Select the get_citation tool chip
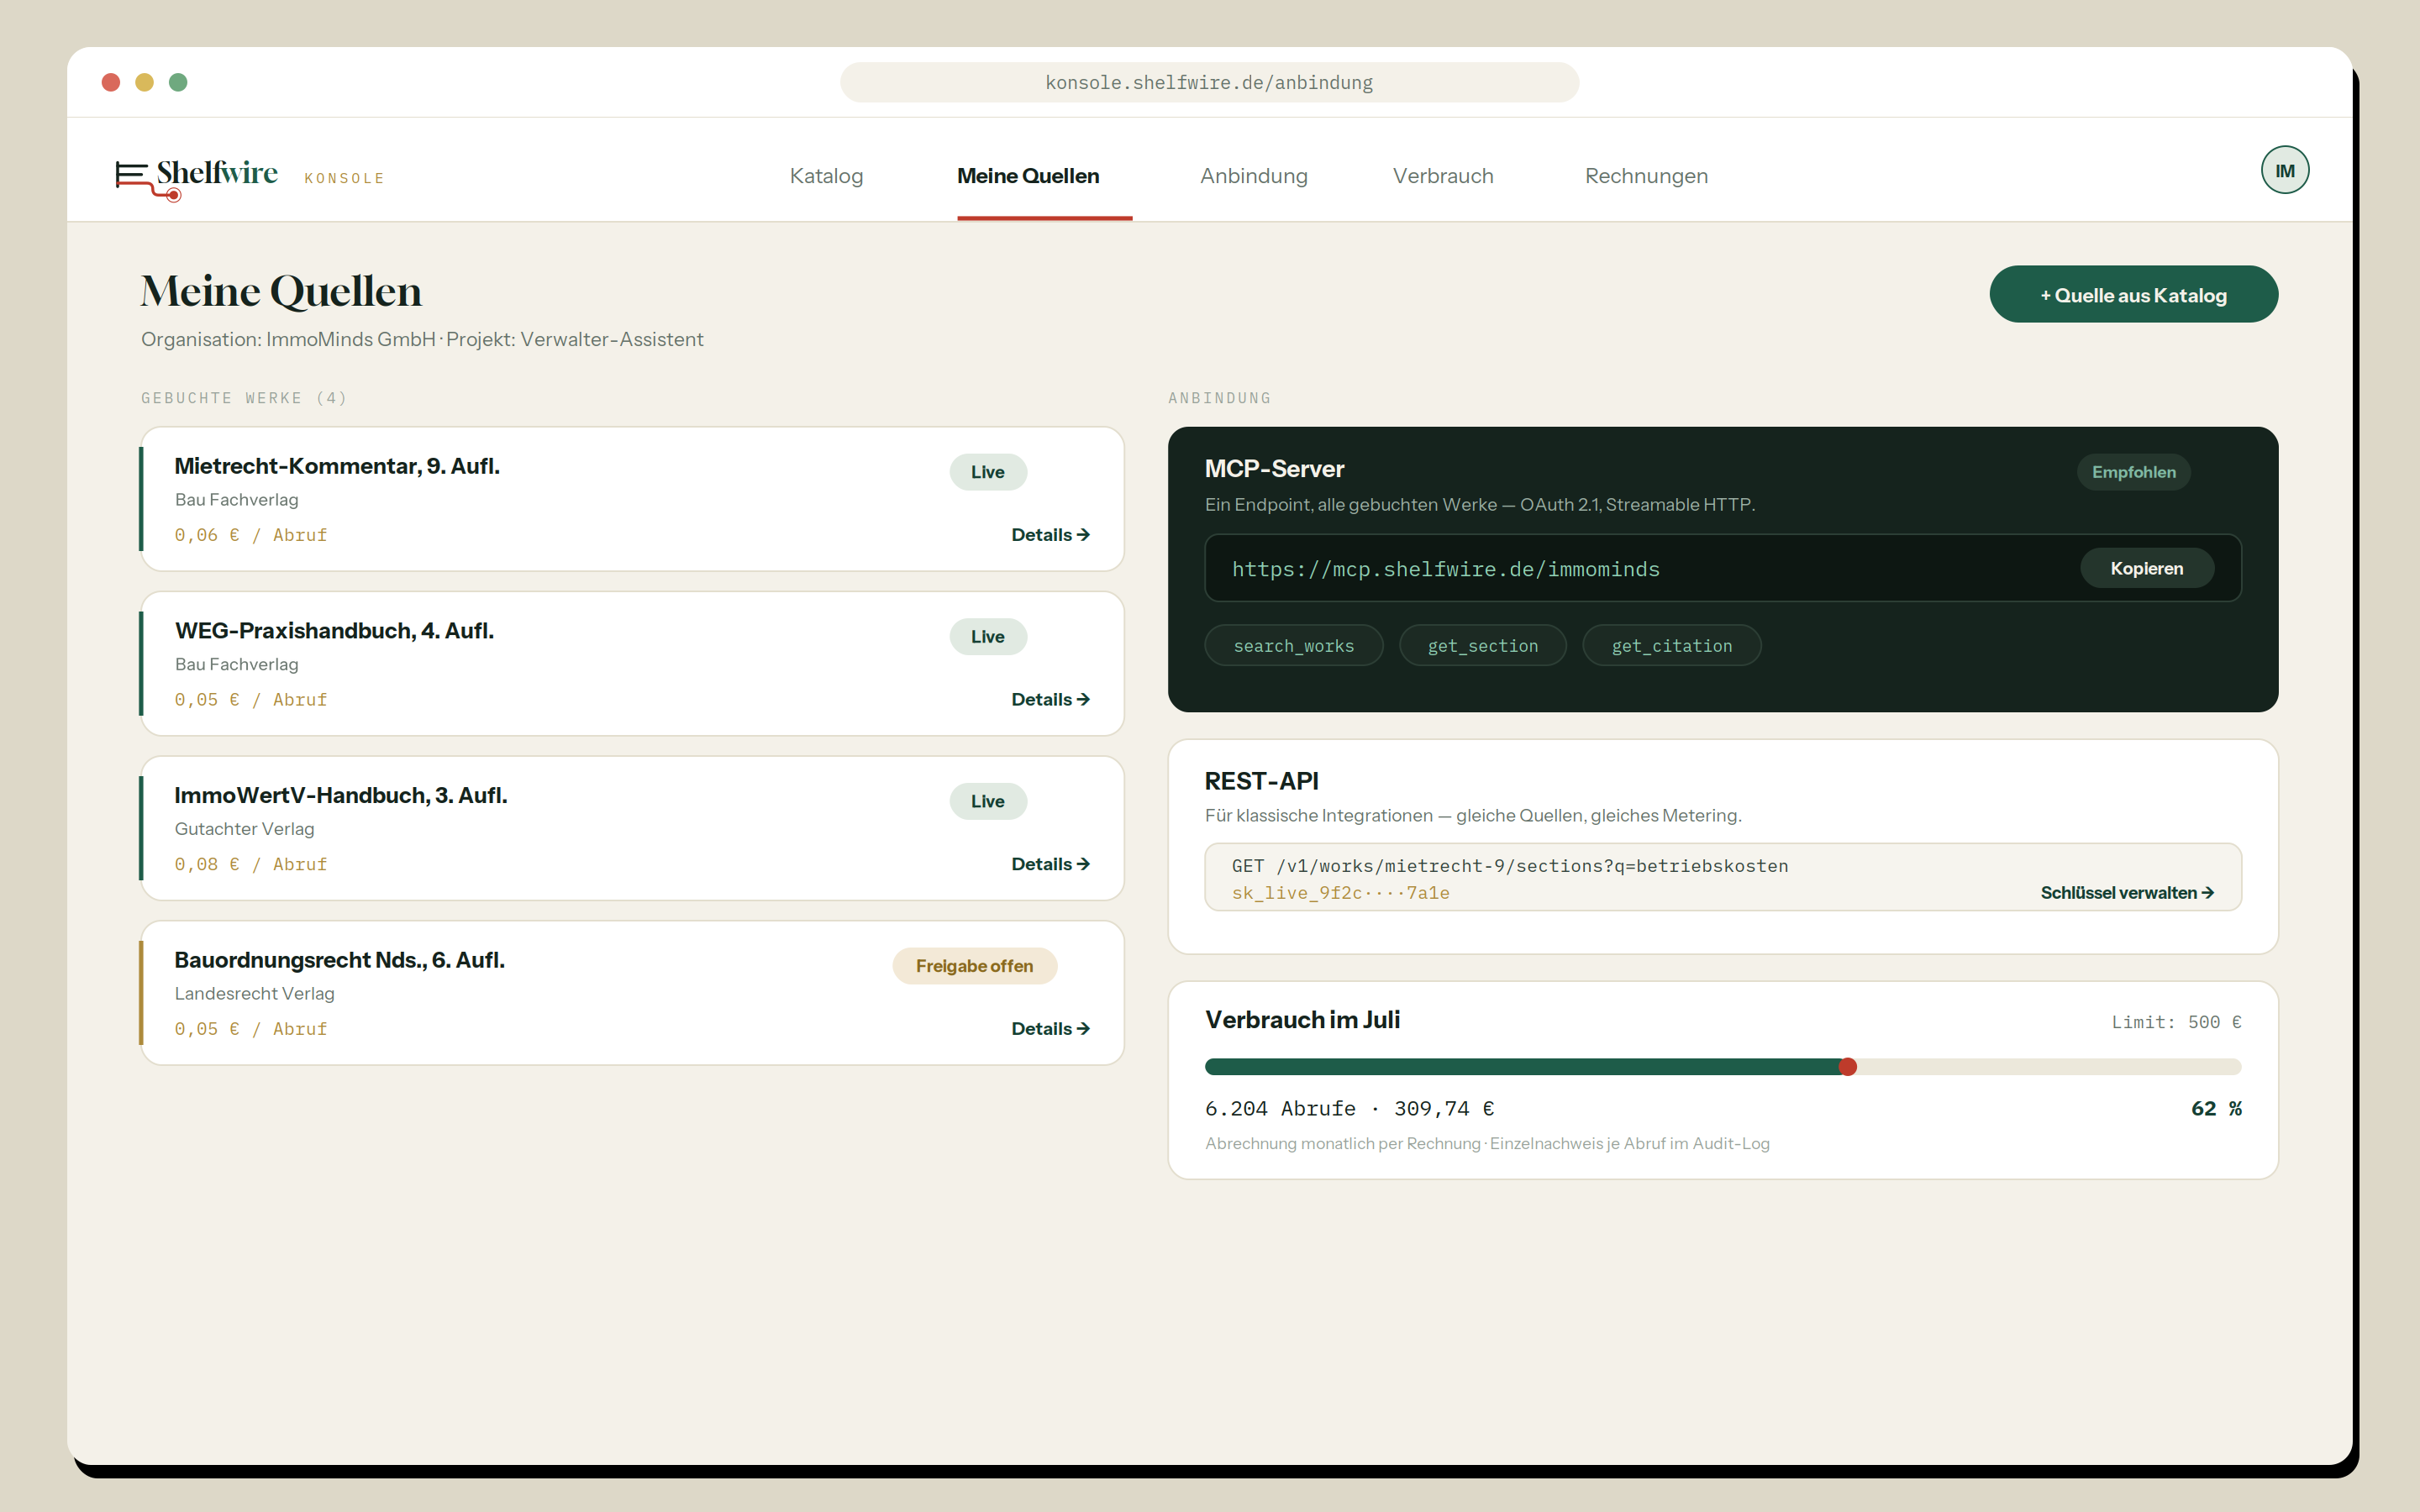 (x=1671, y=646)
